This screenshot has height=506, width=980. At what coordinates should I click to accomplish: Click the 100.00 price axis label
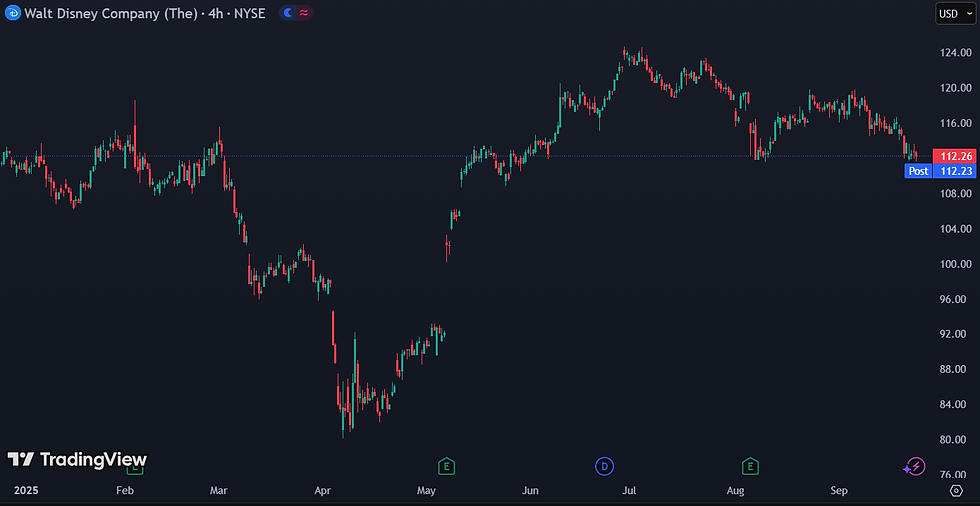click(x=956, y=264)
